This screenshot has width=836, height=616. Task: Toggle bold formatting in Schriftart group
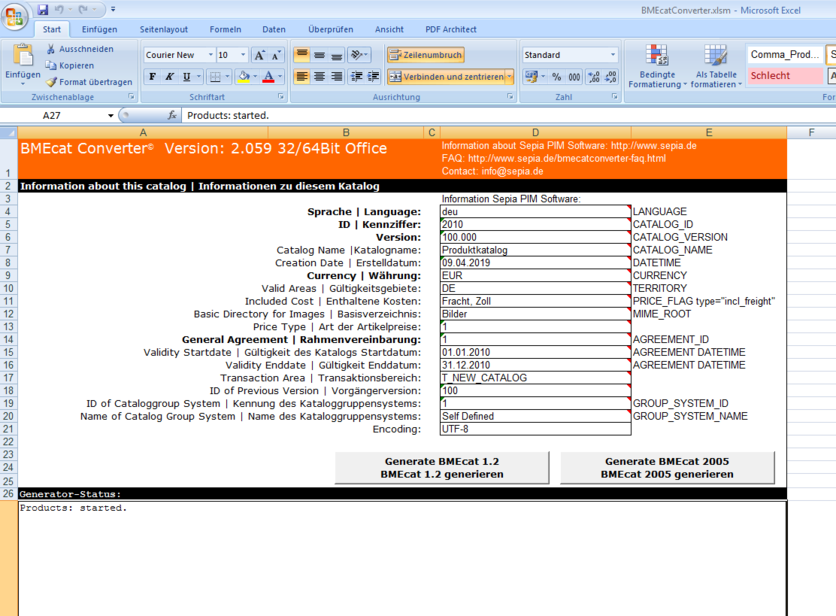[151, 76]
